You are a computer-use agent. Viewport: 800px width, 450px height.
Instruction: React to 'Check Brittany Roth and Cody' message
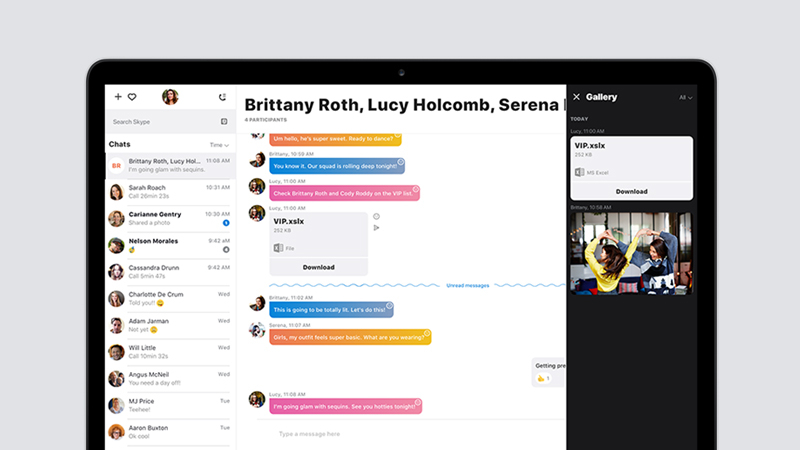(x=416, y=189)
